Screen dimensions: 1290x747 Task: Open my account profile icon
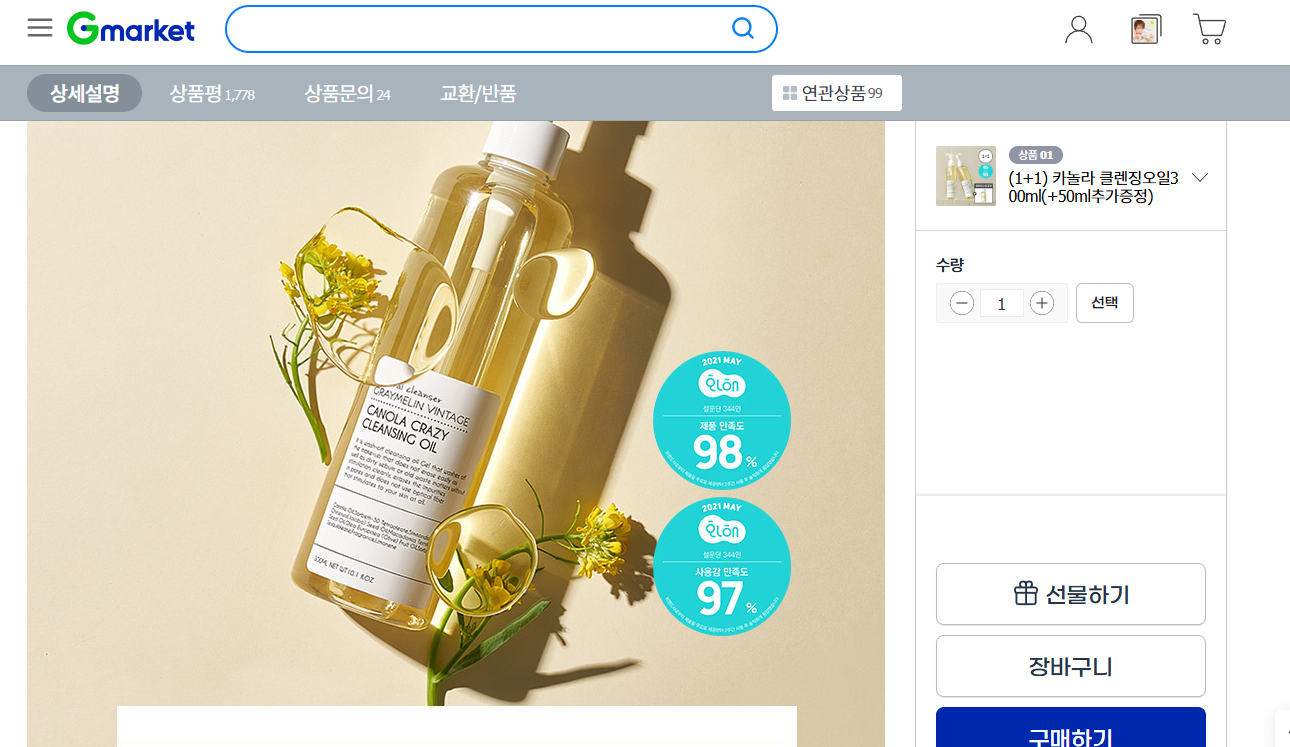click(x=1079, y=30)
